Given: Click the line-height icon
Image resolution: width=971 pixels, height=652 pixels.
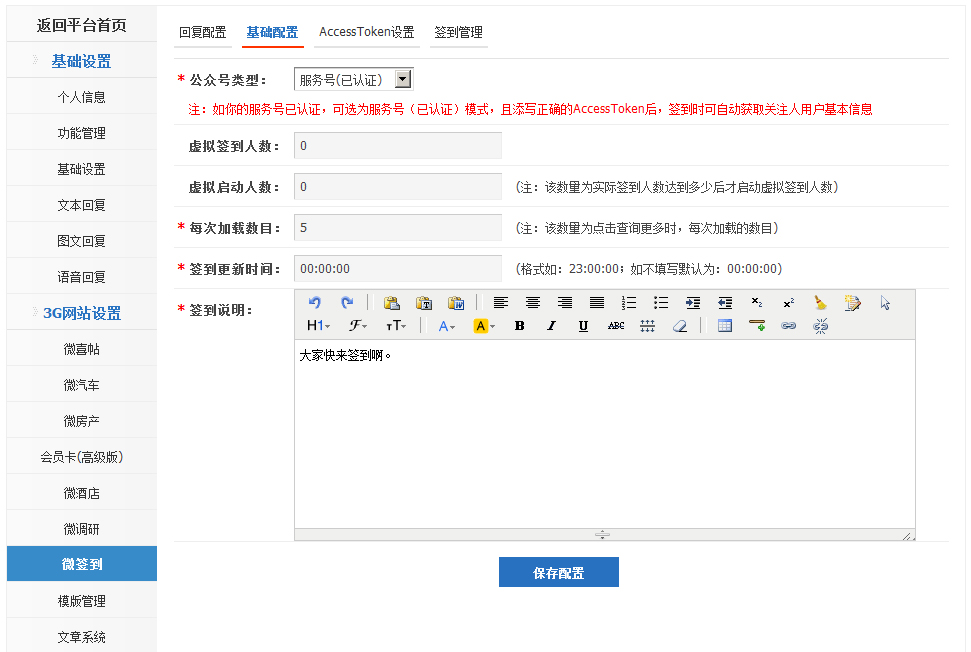Looking at the screenshot, I should (x=648, y=326).
